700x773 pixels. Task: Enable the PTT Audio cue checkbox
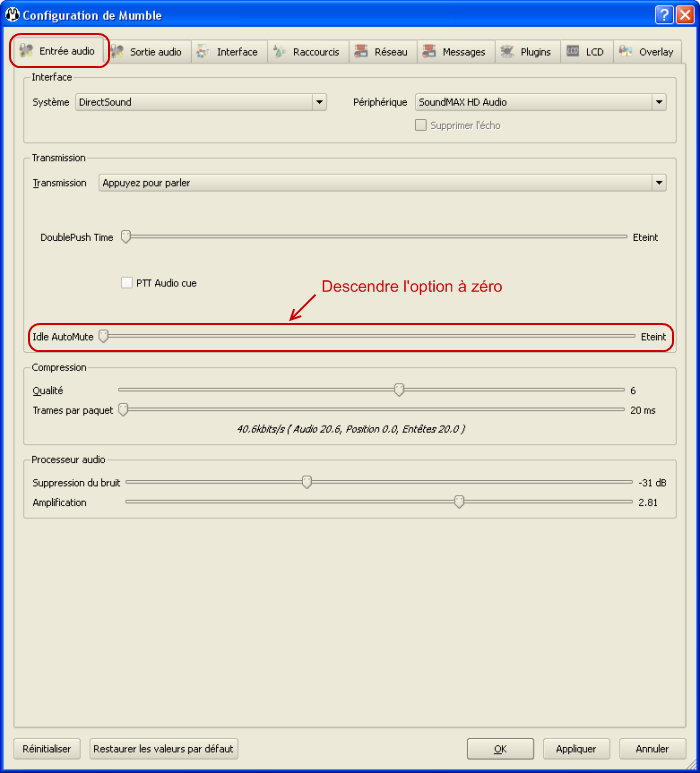127,283
